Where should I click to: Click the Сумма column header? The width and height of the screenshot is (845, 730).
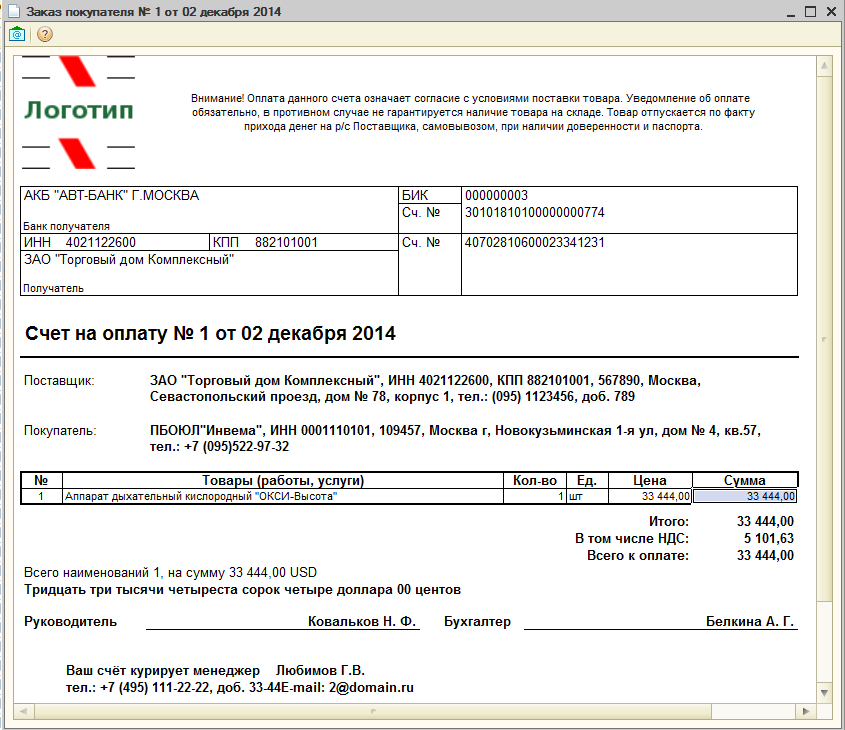coord(745,480)
